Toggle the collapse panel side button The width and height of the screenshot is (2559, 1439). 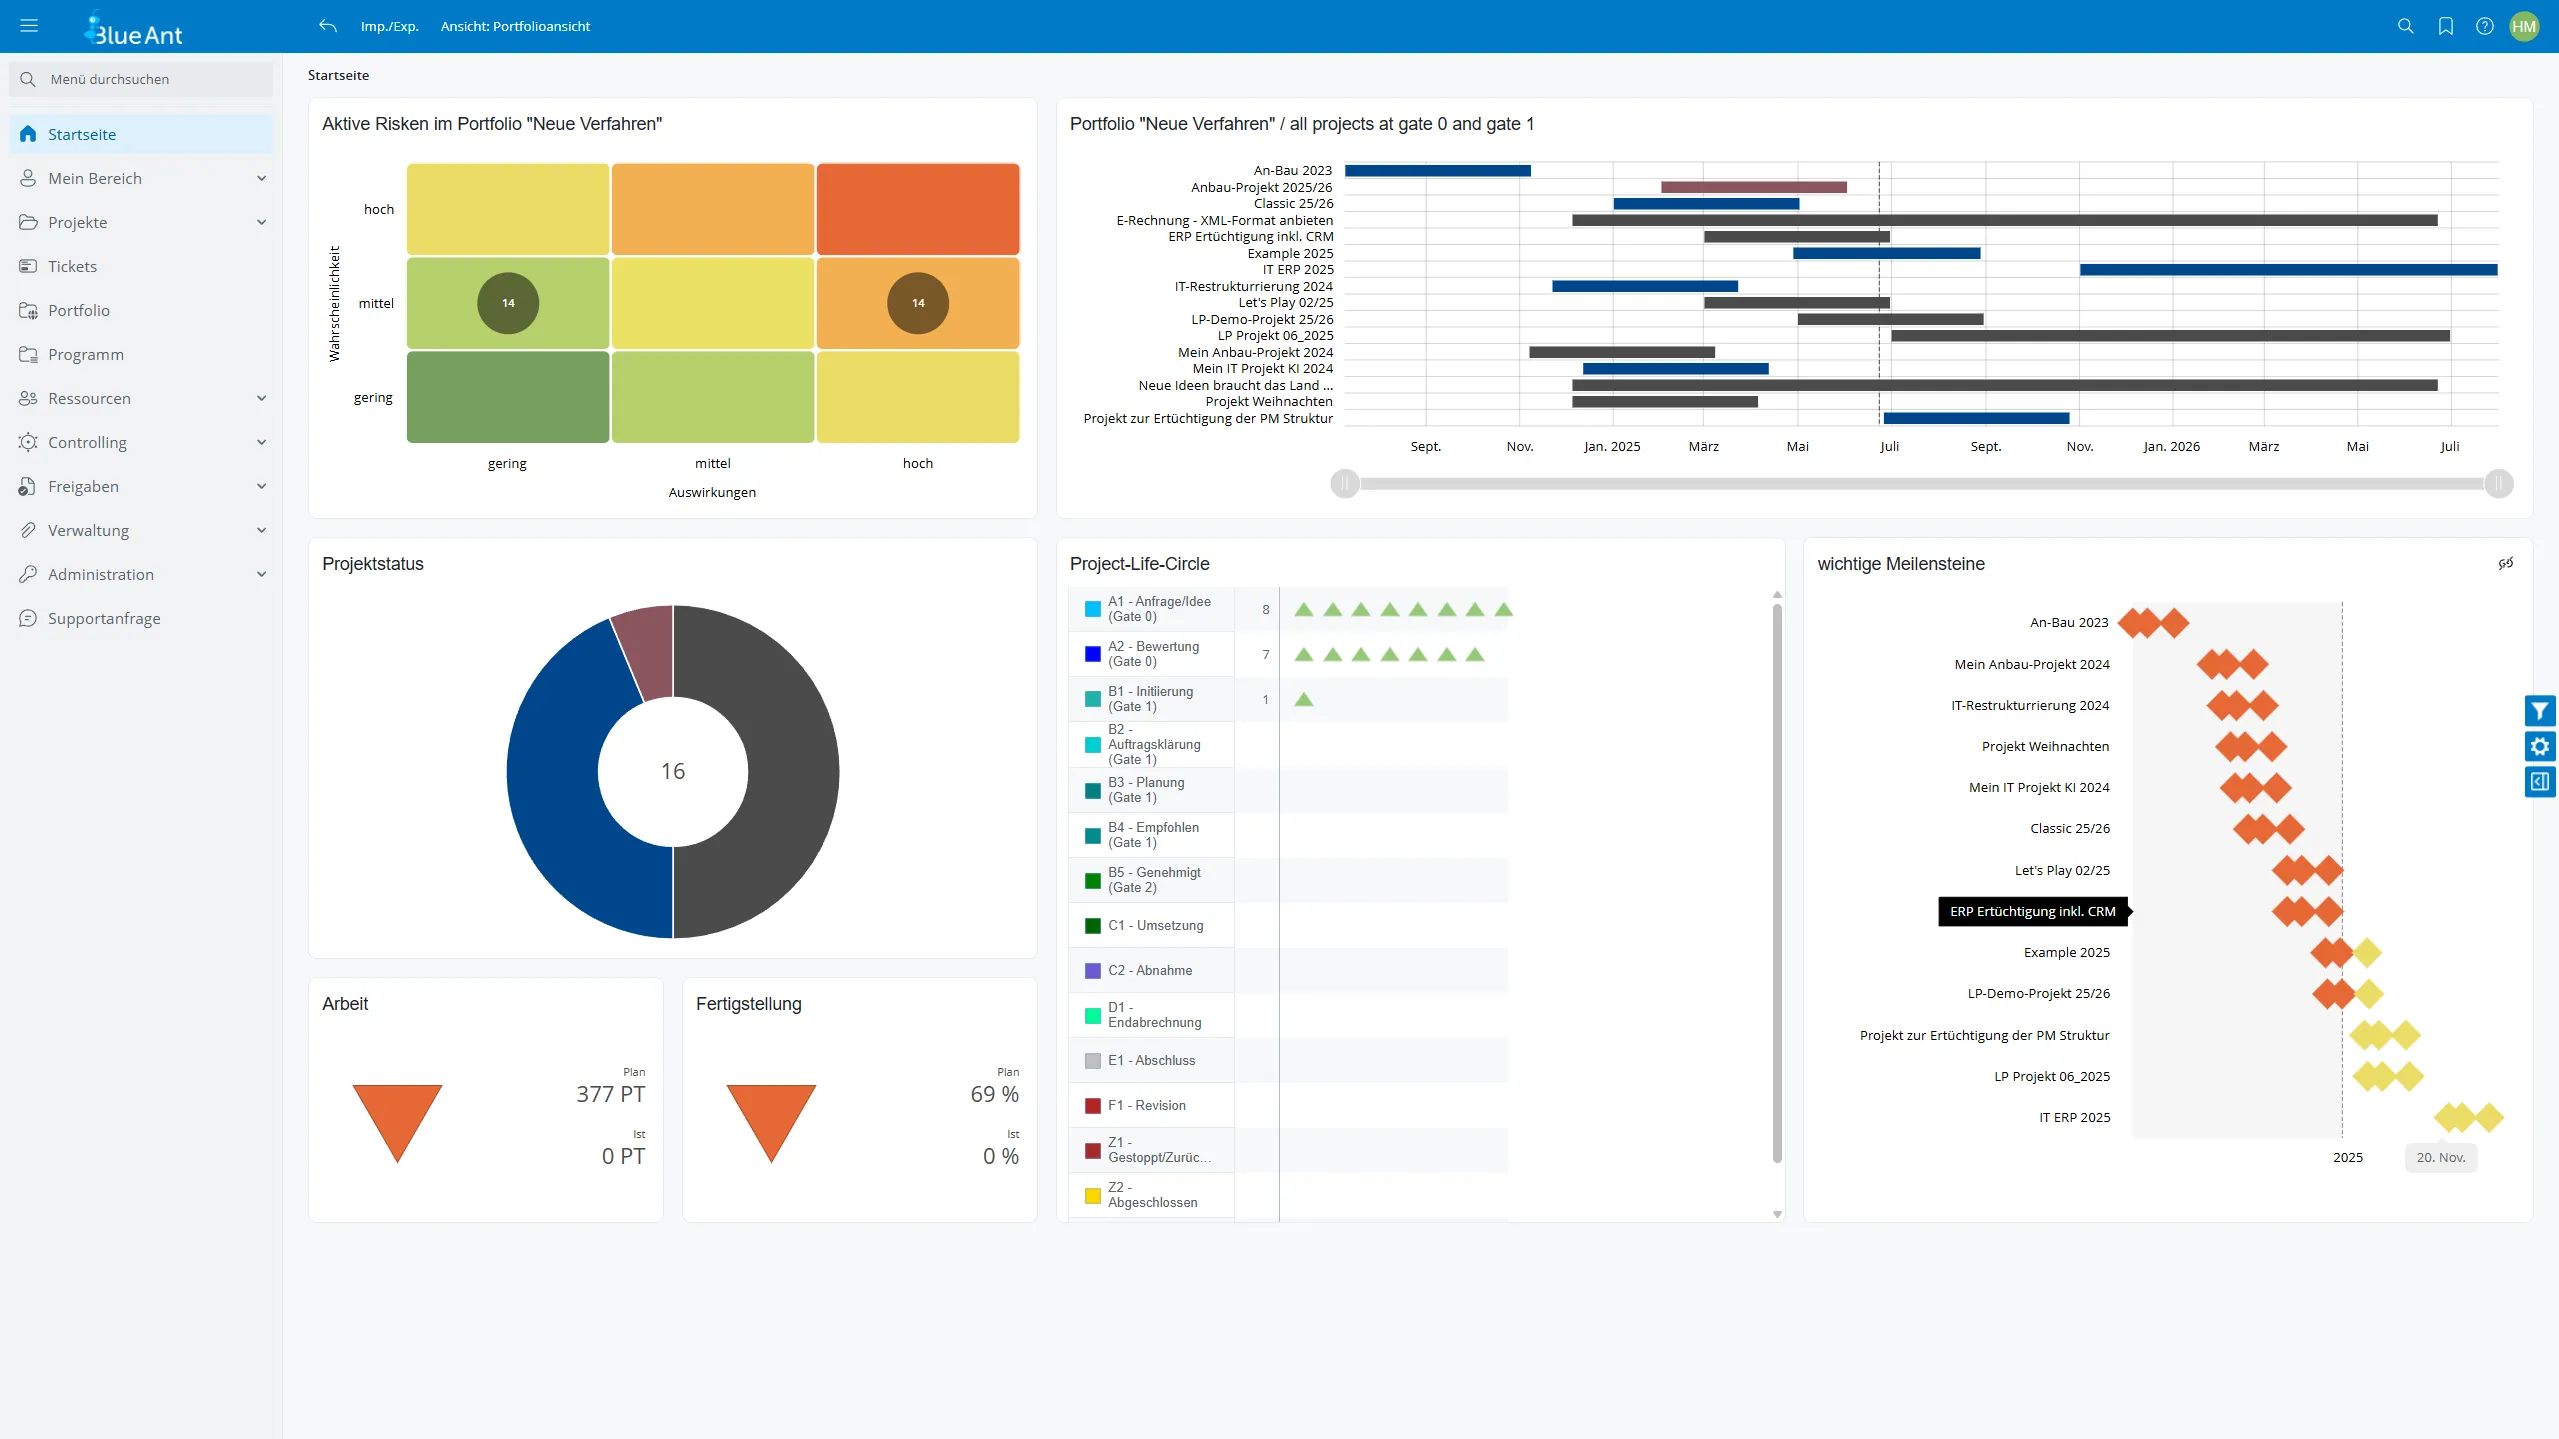pos(2539,781)
